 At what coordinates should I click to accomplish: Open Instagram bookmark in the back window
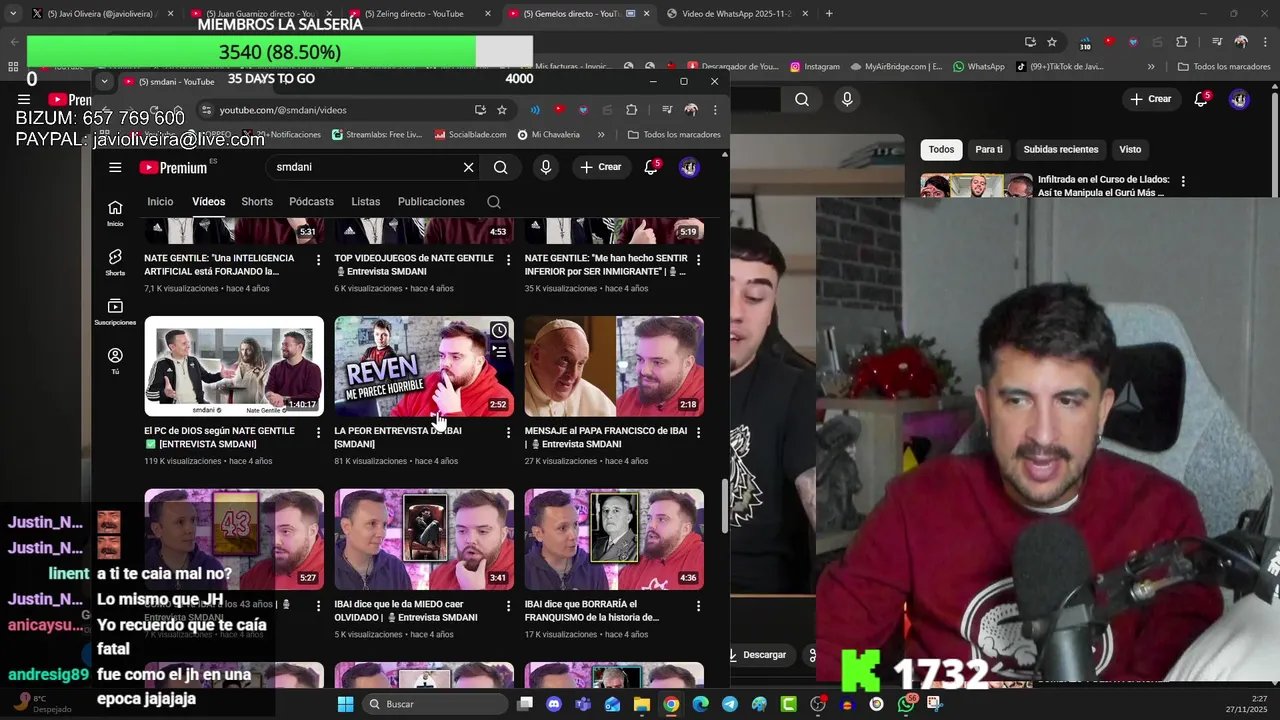pos(815,67)
